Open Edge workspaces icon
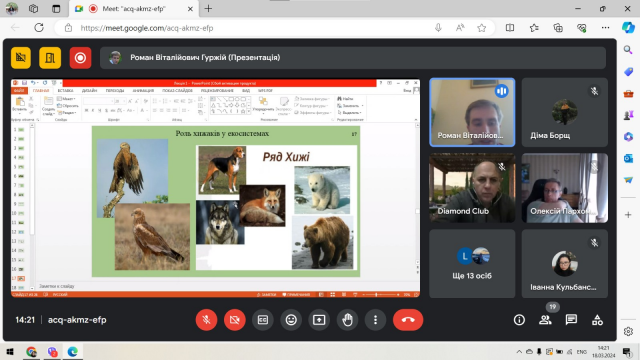Image resolution: width=640 pixels, height=360 pixels. [x=33, y=9]
